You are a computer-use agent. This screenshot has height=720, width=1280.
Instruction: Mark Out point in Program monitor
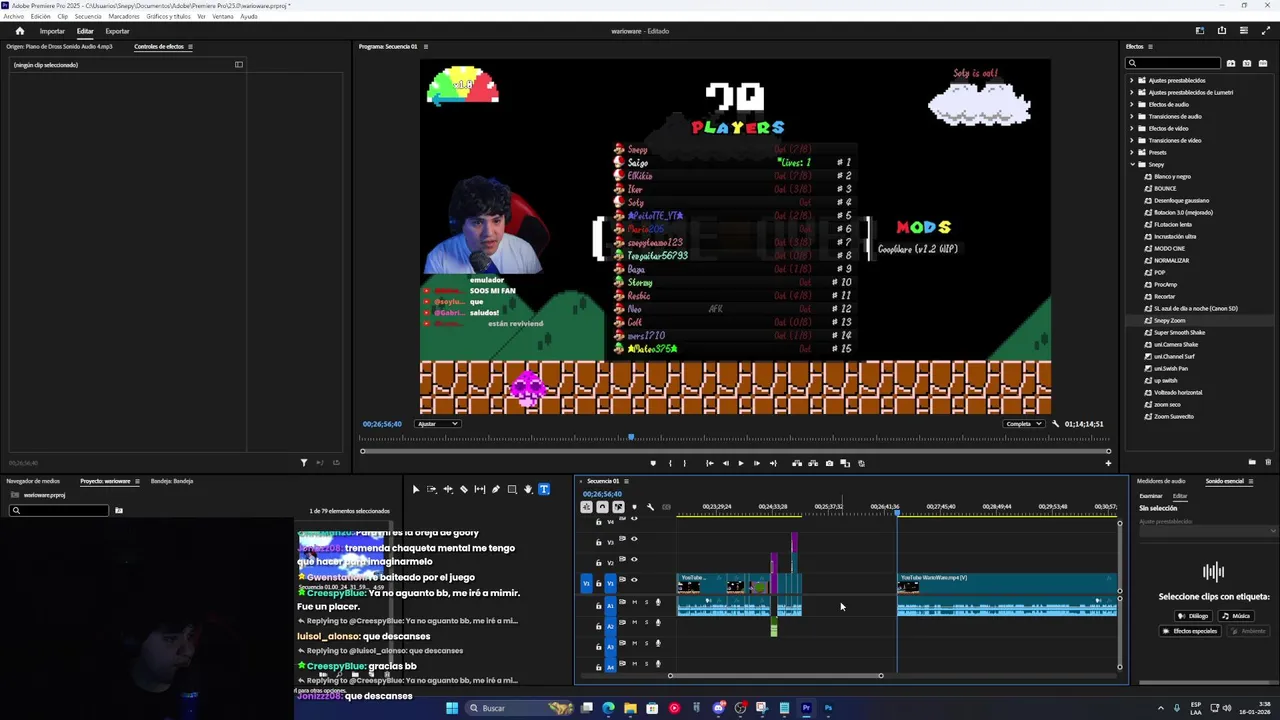coord(685,463)
